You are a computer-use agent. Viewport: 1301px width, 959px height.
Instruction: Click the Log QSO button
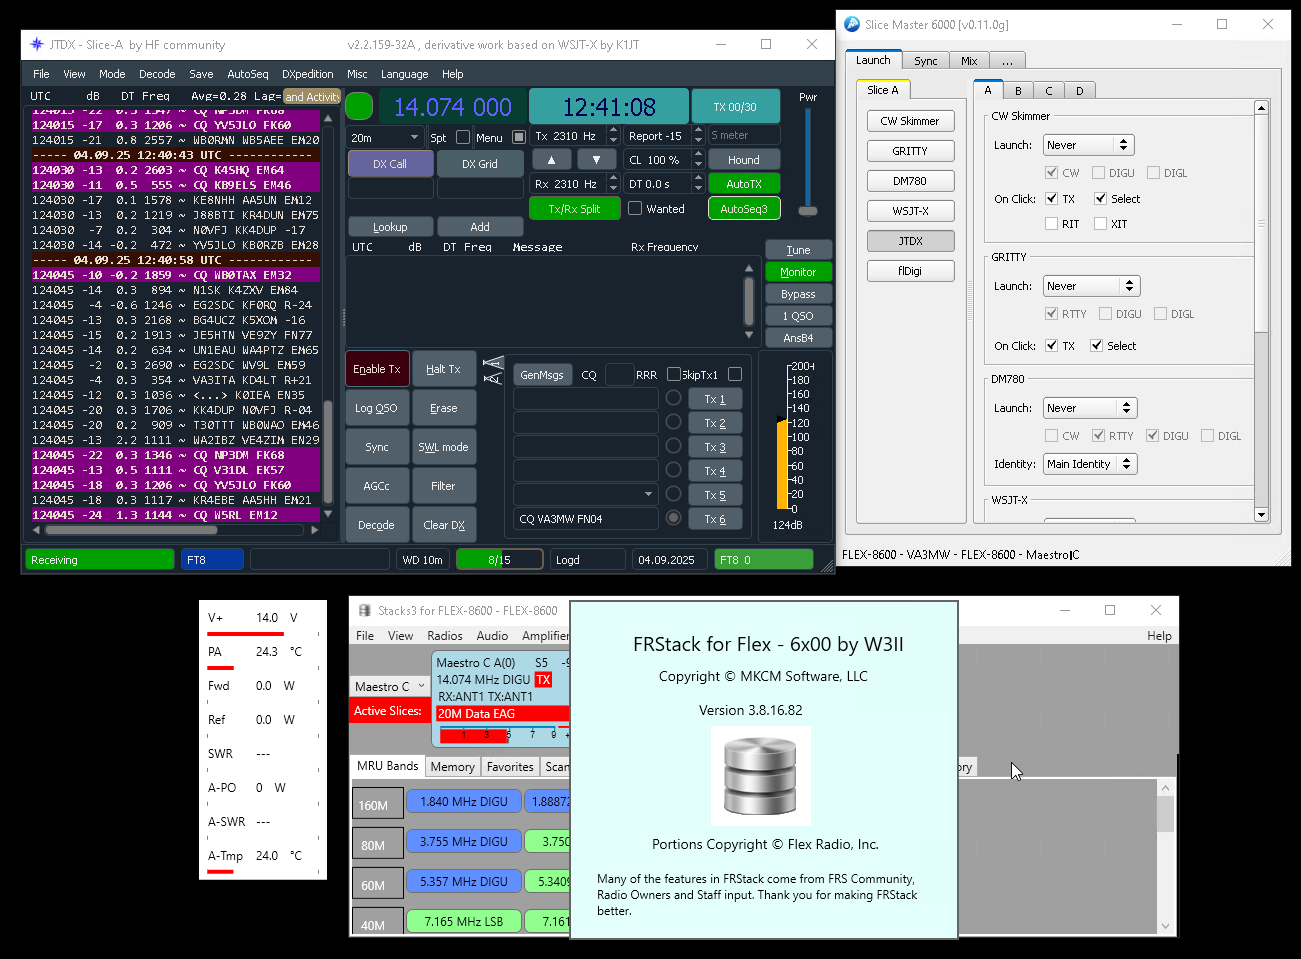(376, 408)
